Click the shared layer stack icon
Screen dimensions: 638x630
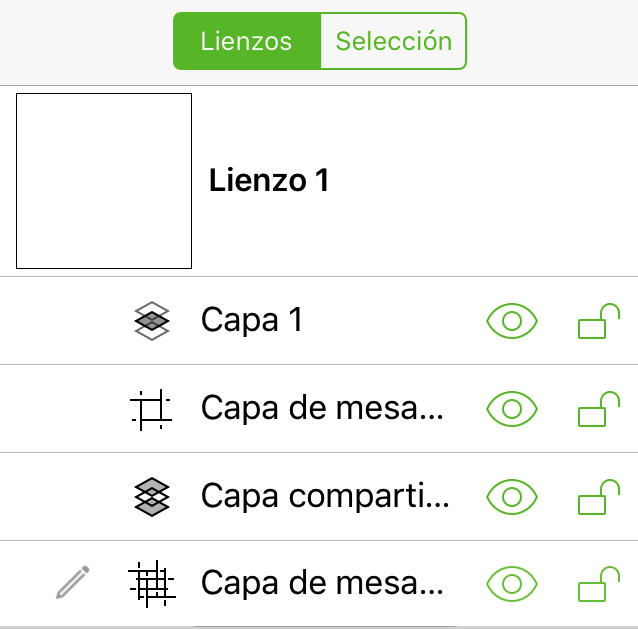coord(152,497)
